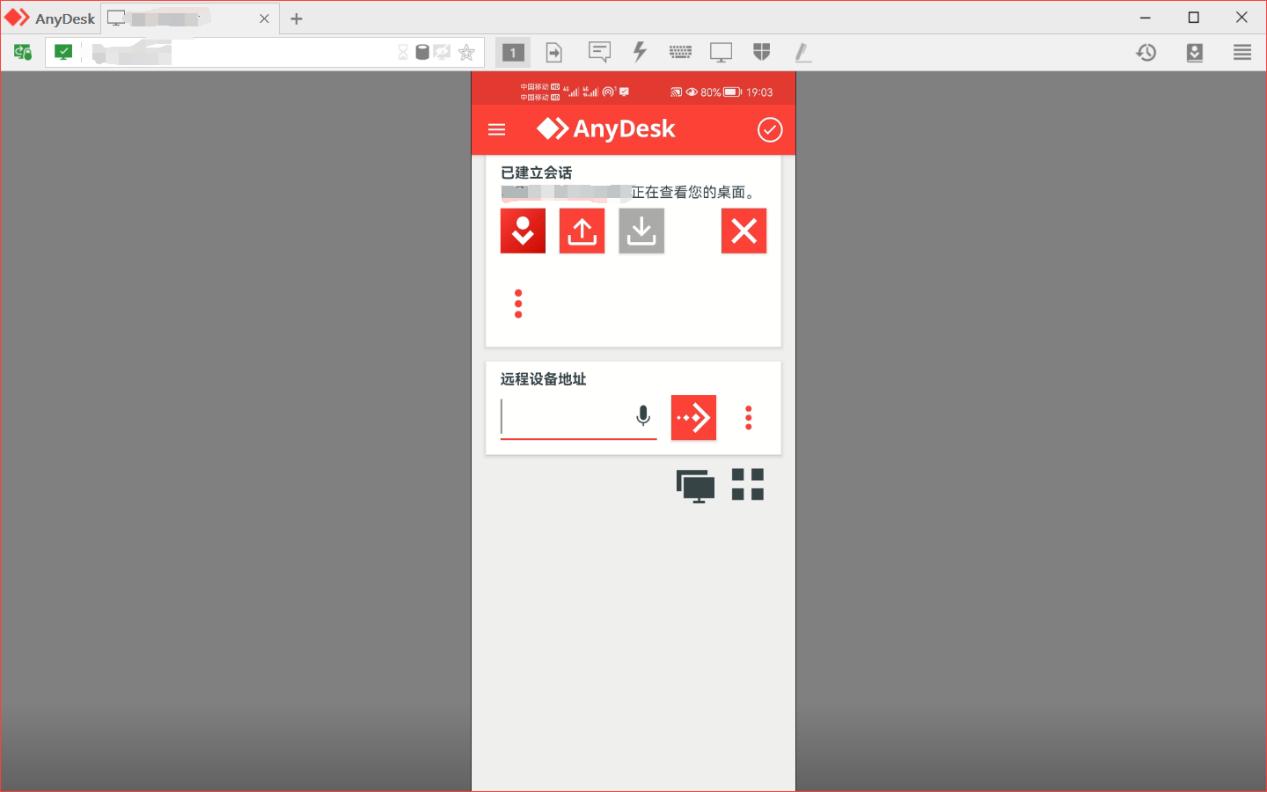Open the chat icon in the toolbar

pyautogui.click(x=599, y=53)
